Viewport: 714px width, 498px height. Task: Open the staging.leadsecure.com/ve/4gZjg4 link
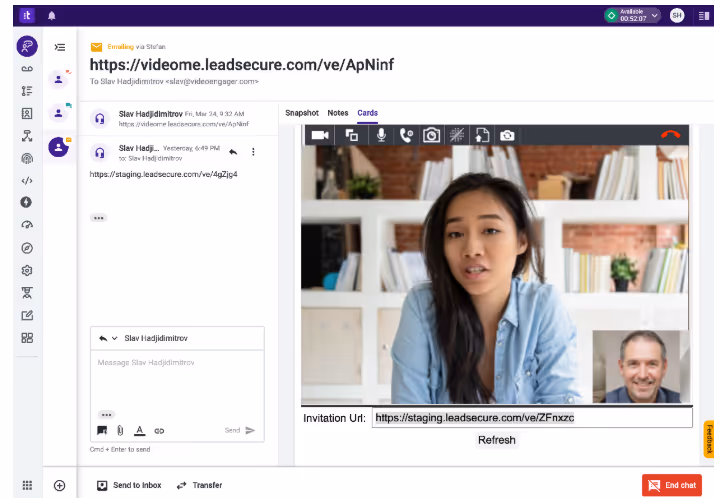163,174
